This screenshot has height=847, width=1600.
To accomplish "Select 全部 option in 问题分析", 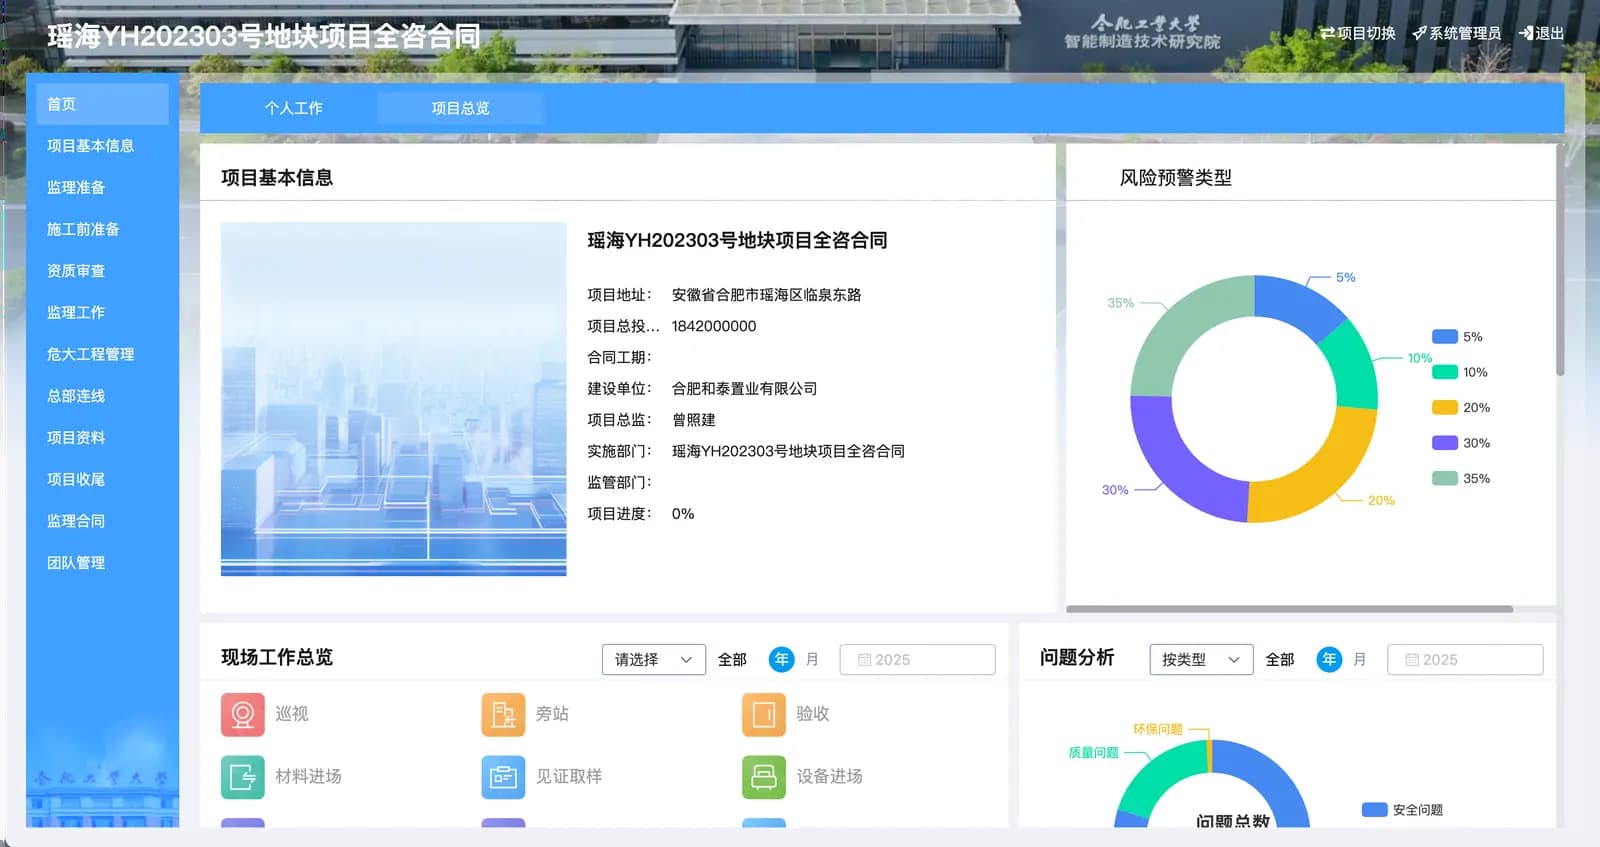I will point(1280,660).
